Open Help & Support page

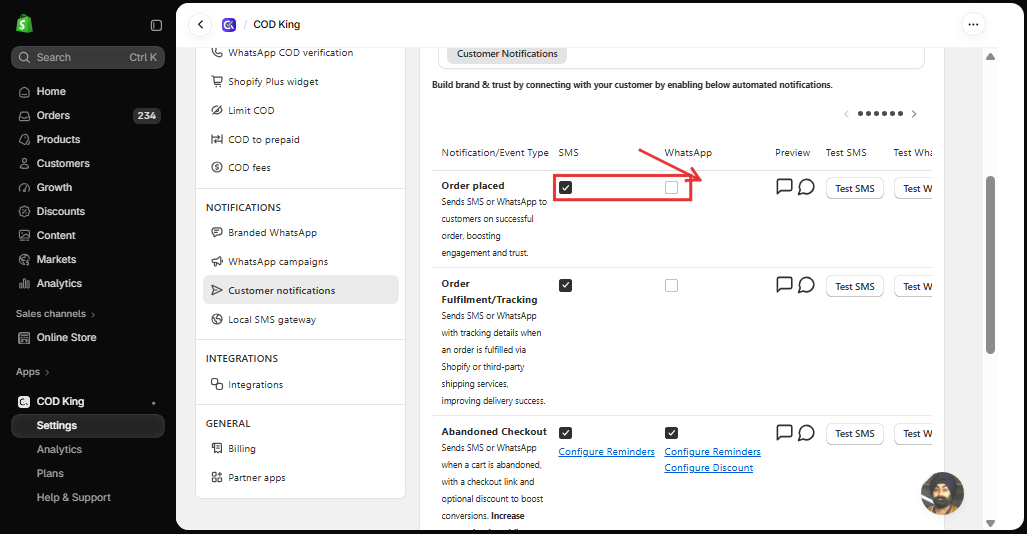click(73, 498)
